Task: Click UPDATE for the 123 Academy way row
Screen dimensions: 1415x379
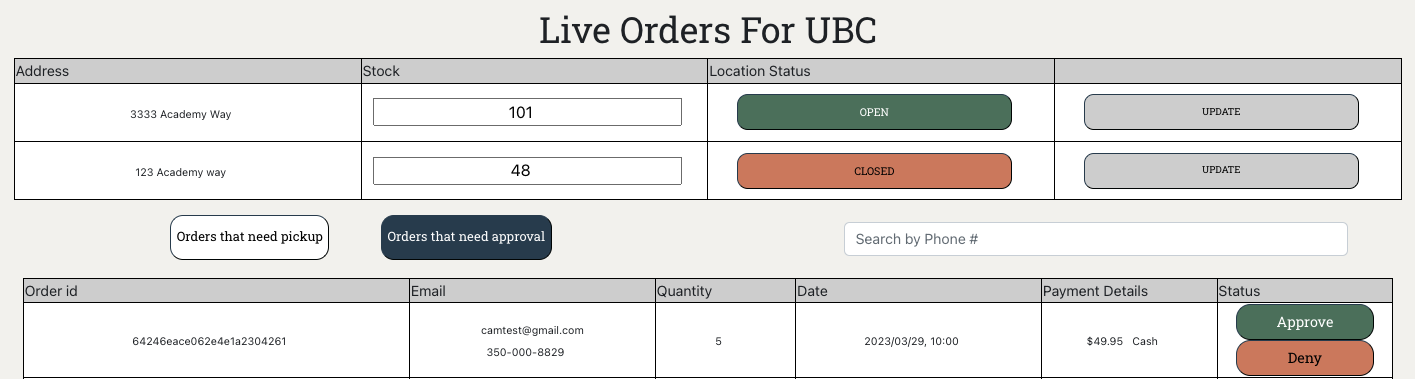Action: click(1221, 171)
